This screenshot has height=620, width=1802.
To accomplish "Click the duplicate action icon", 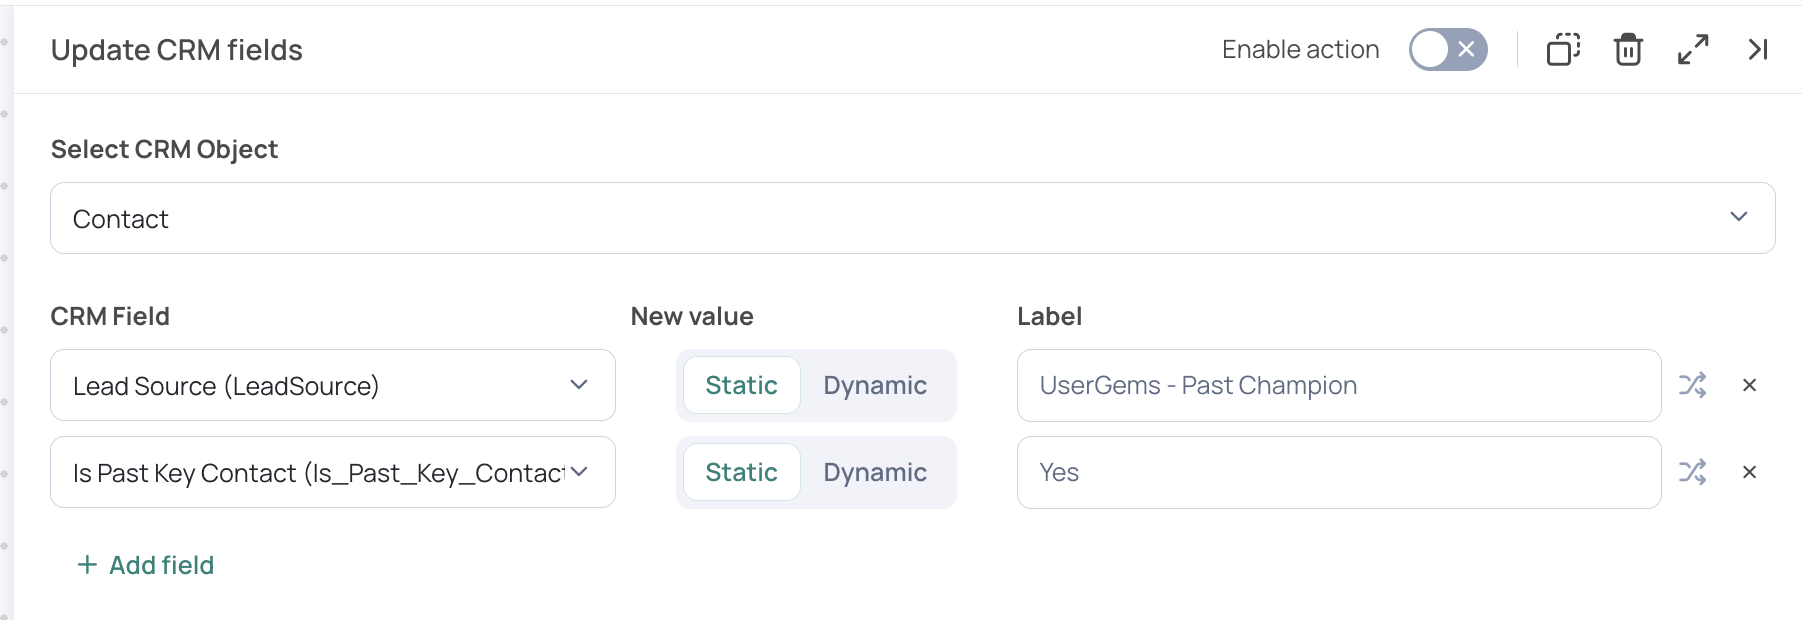I will click(1563, 49).
